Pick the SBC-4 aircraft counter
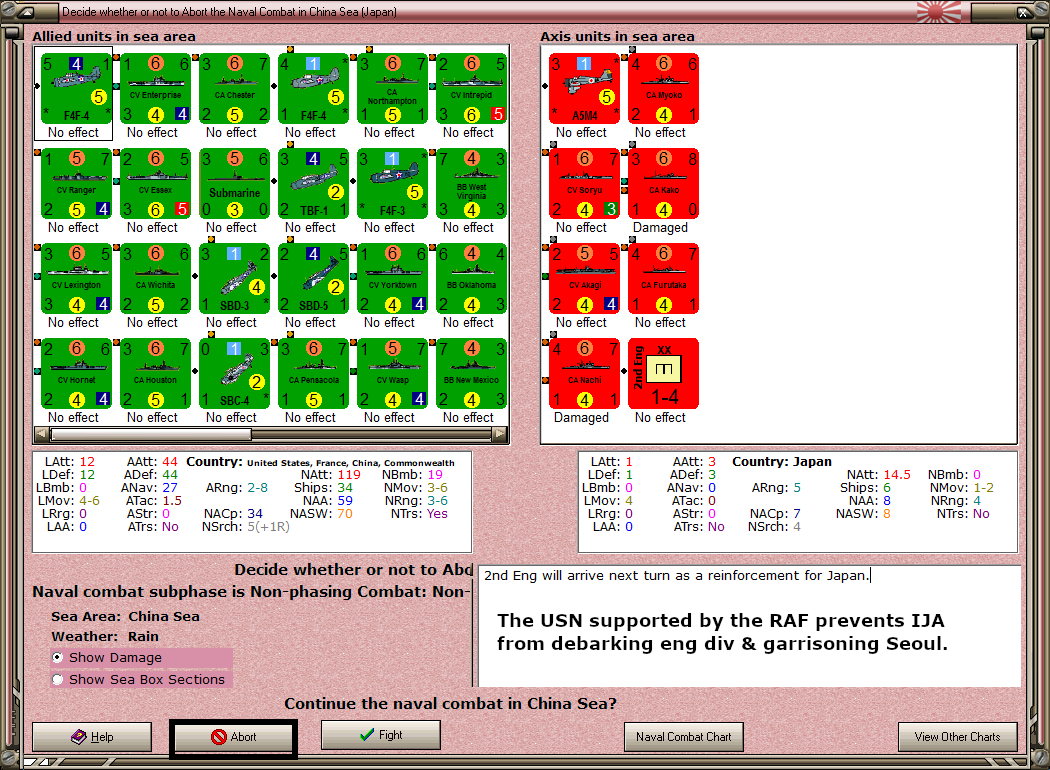Screen dimensions: 1050x770 pyautogui.click(x=234, y=374)
